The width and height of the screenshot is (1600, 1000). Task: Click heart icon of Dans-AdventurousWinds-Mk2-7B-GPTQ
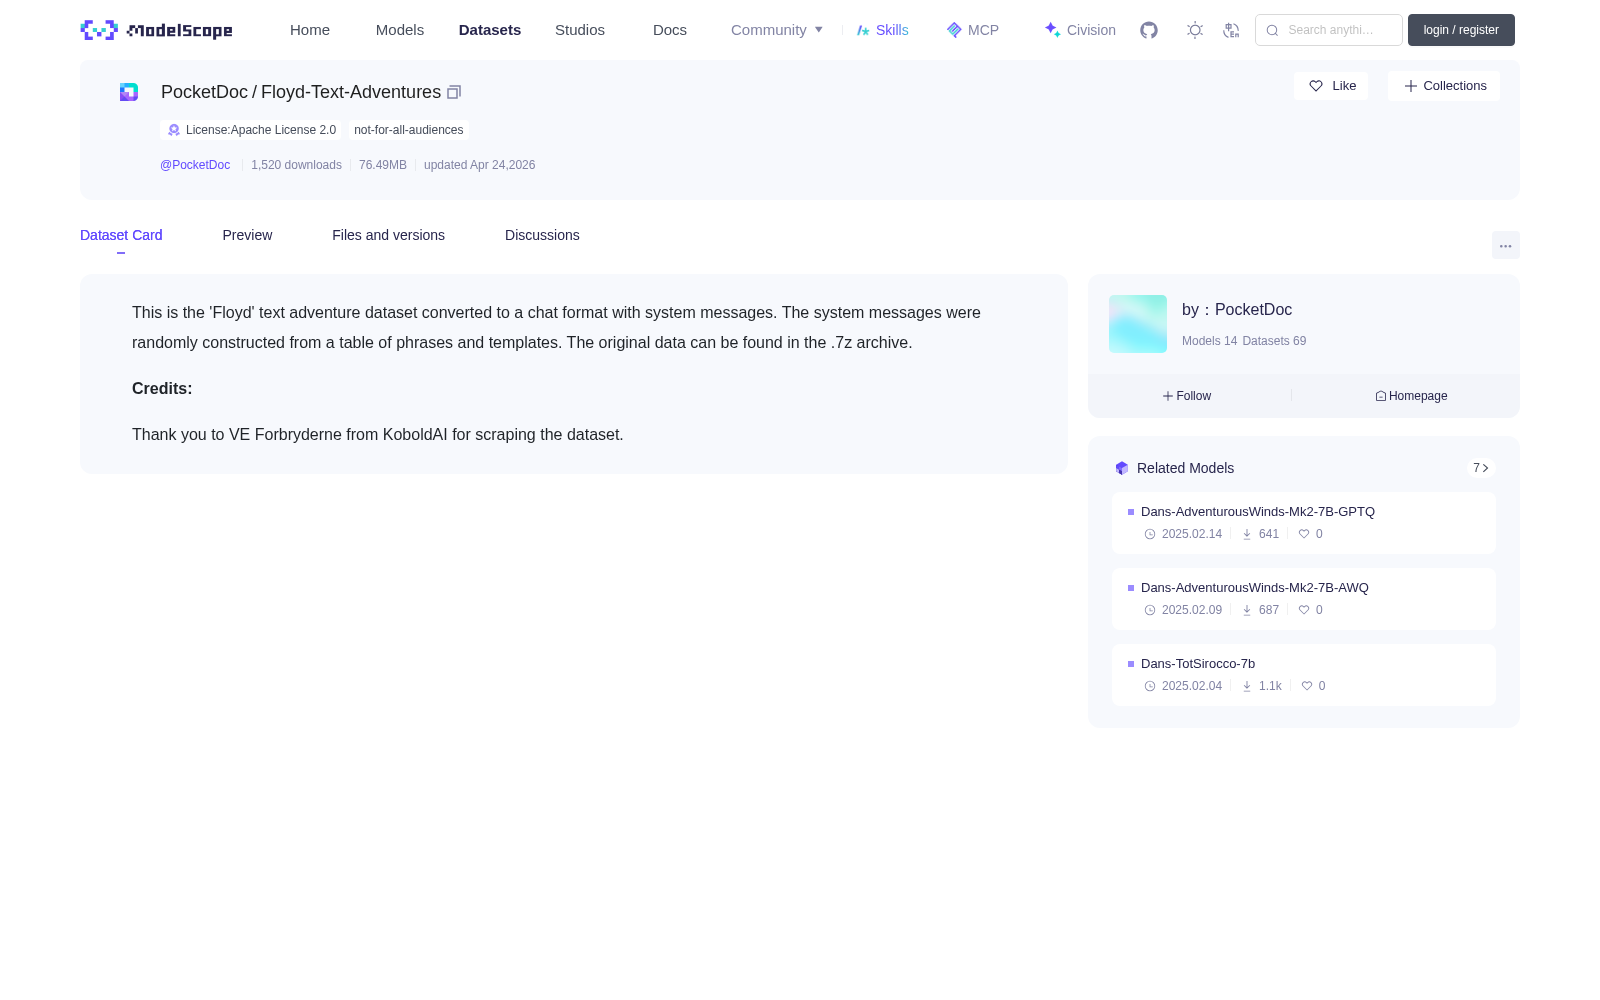[1304, 534]
